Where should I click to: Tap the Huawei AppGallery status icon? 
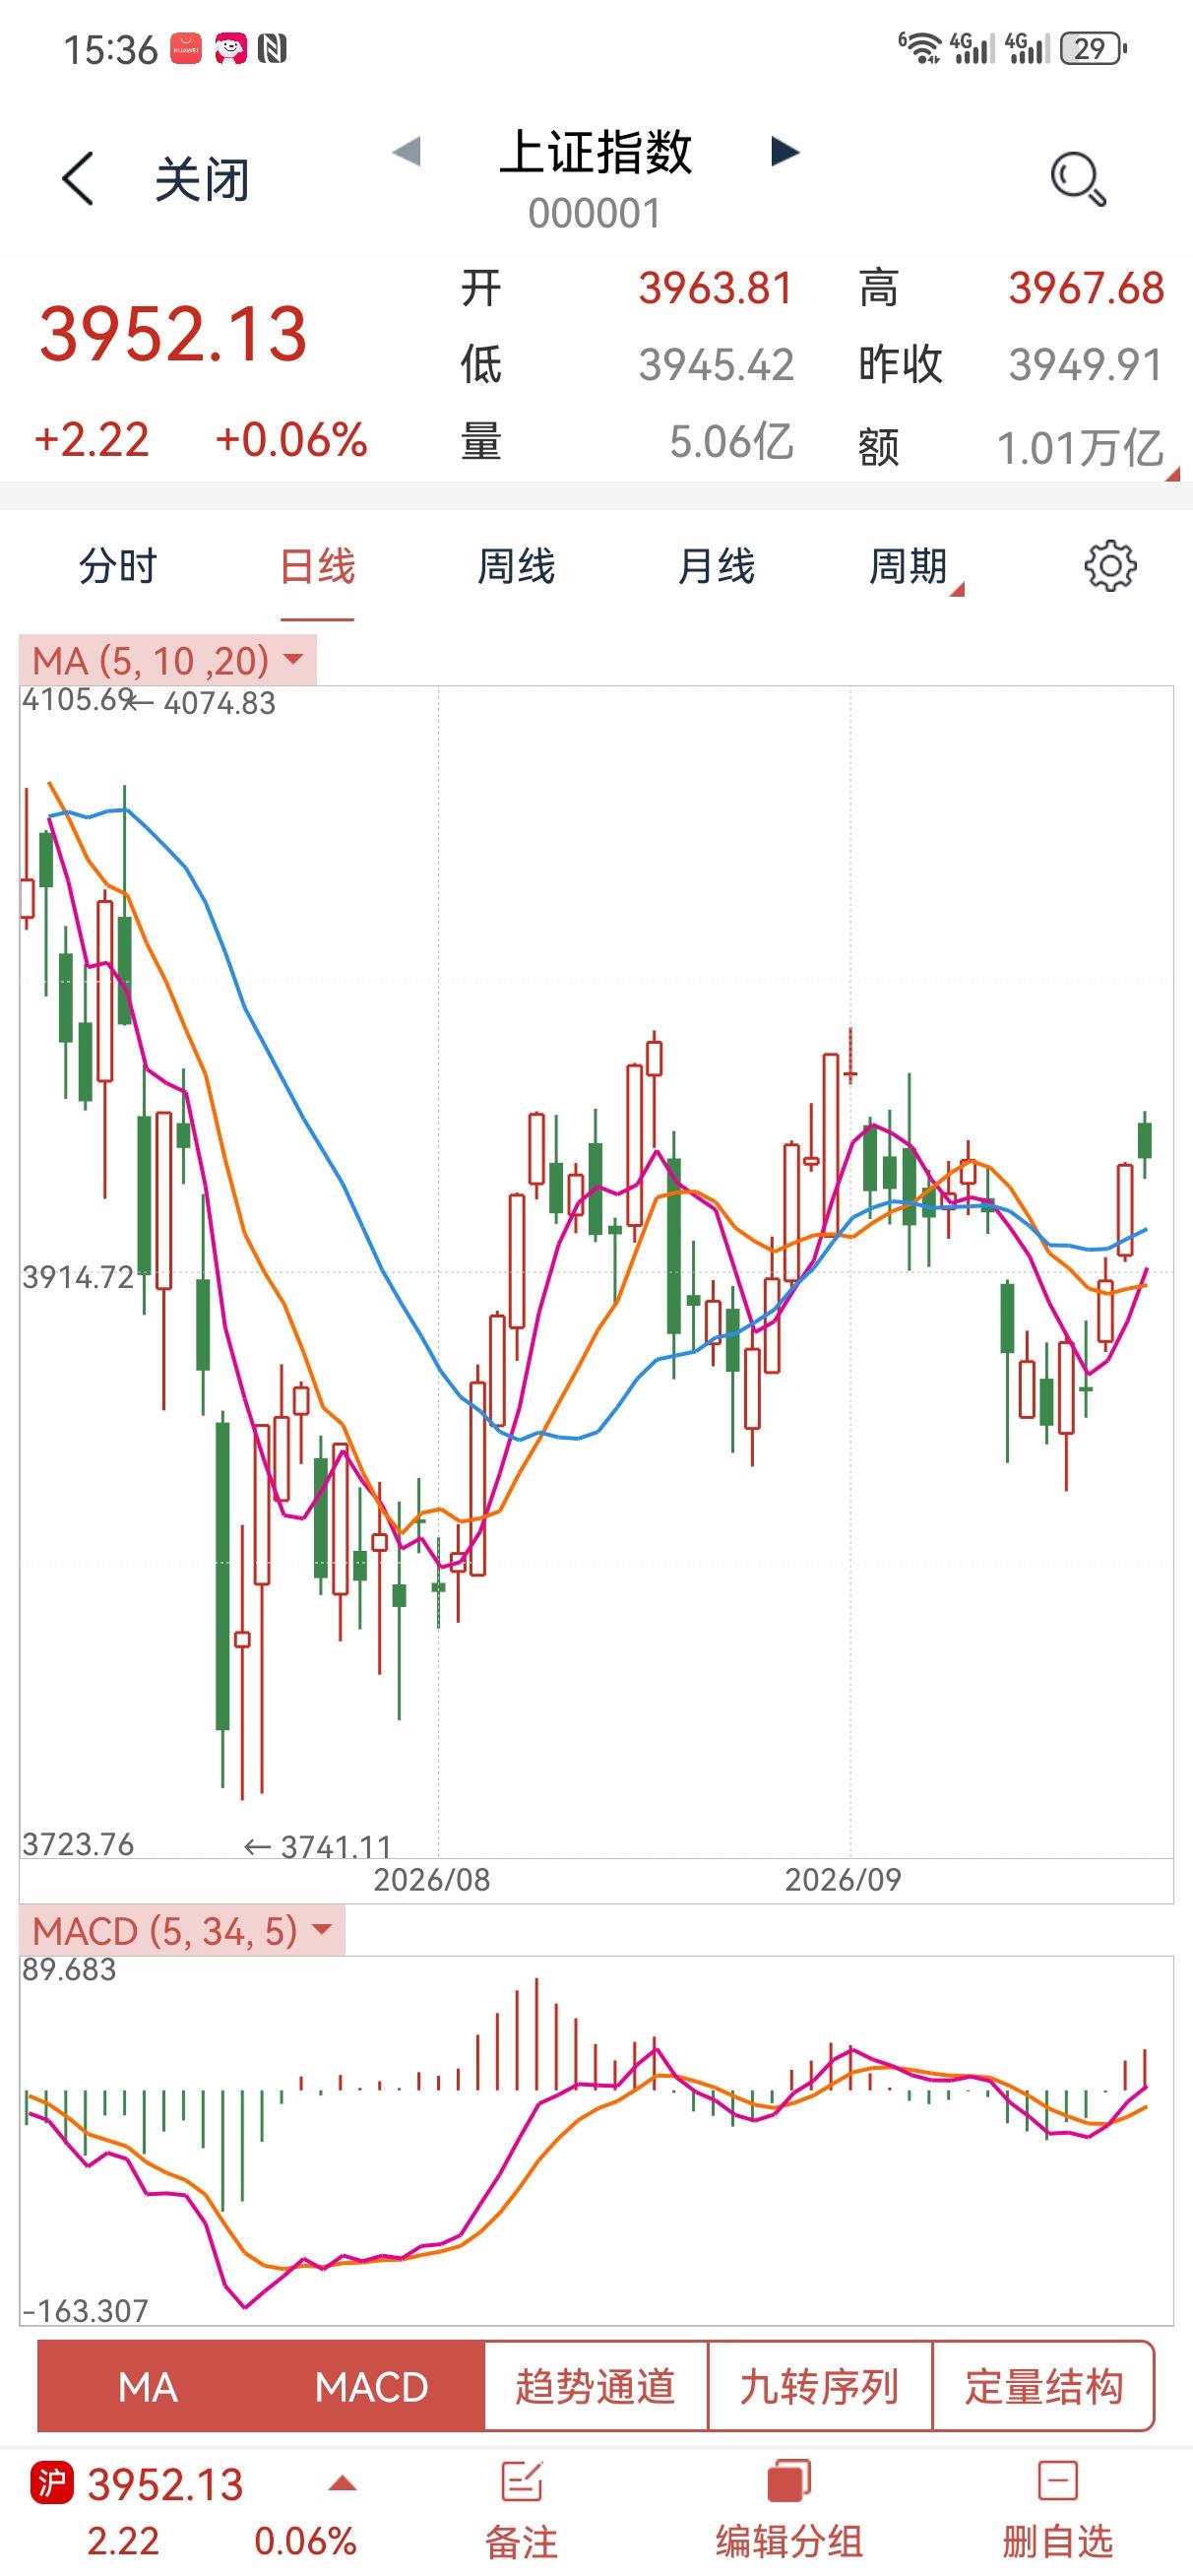click(186, 48)
